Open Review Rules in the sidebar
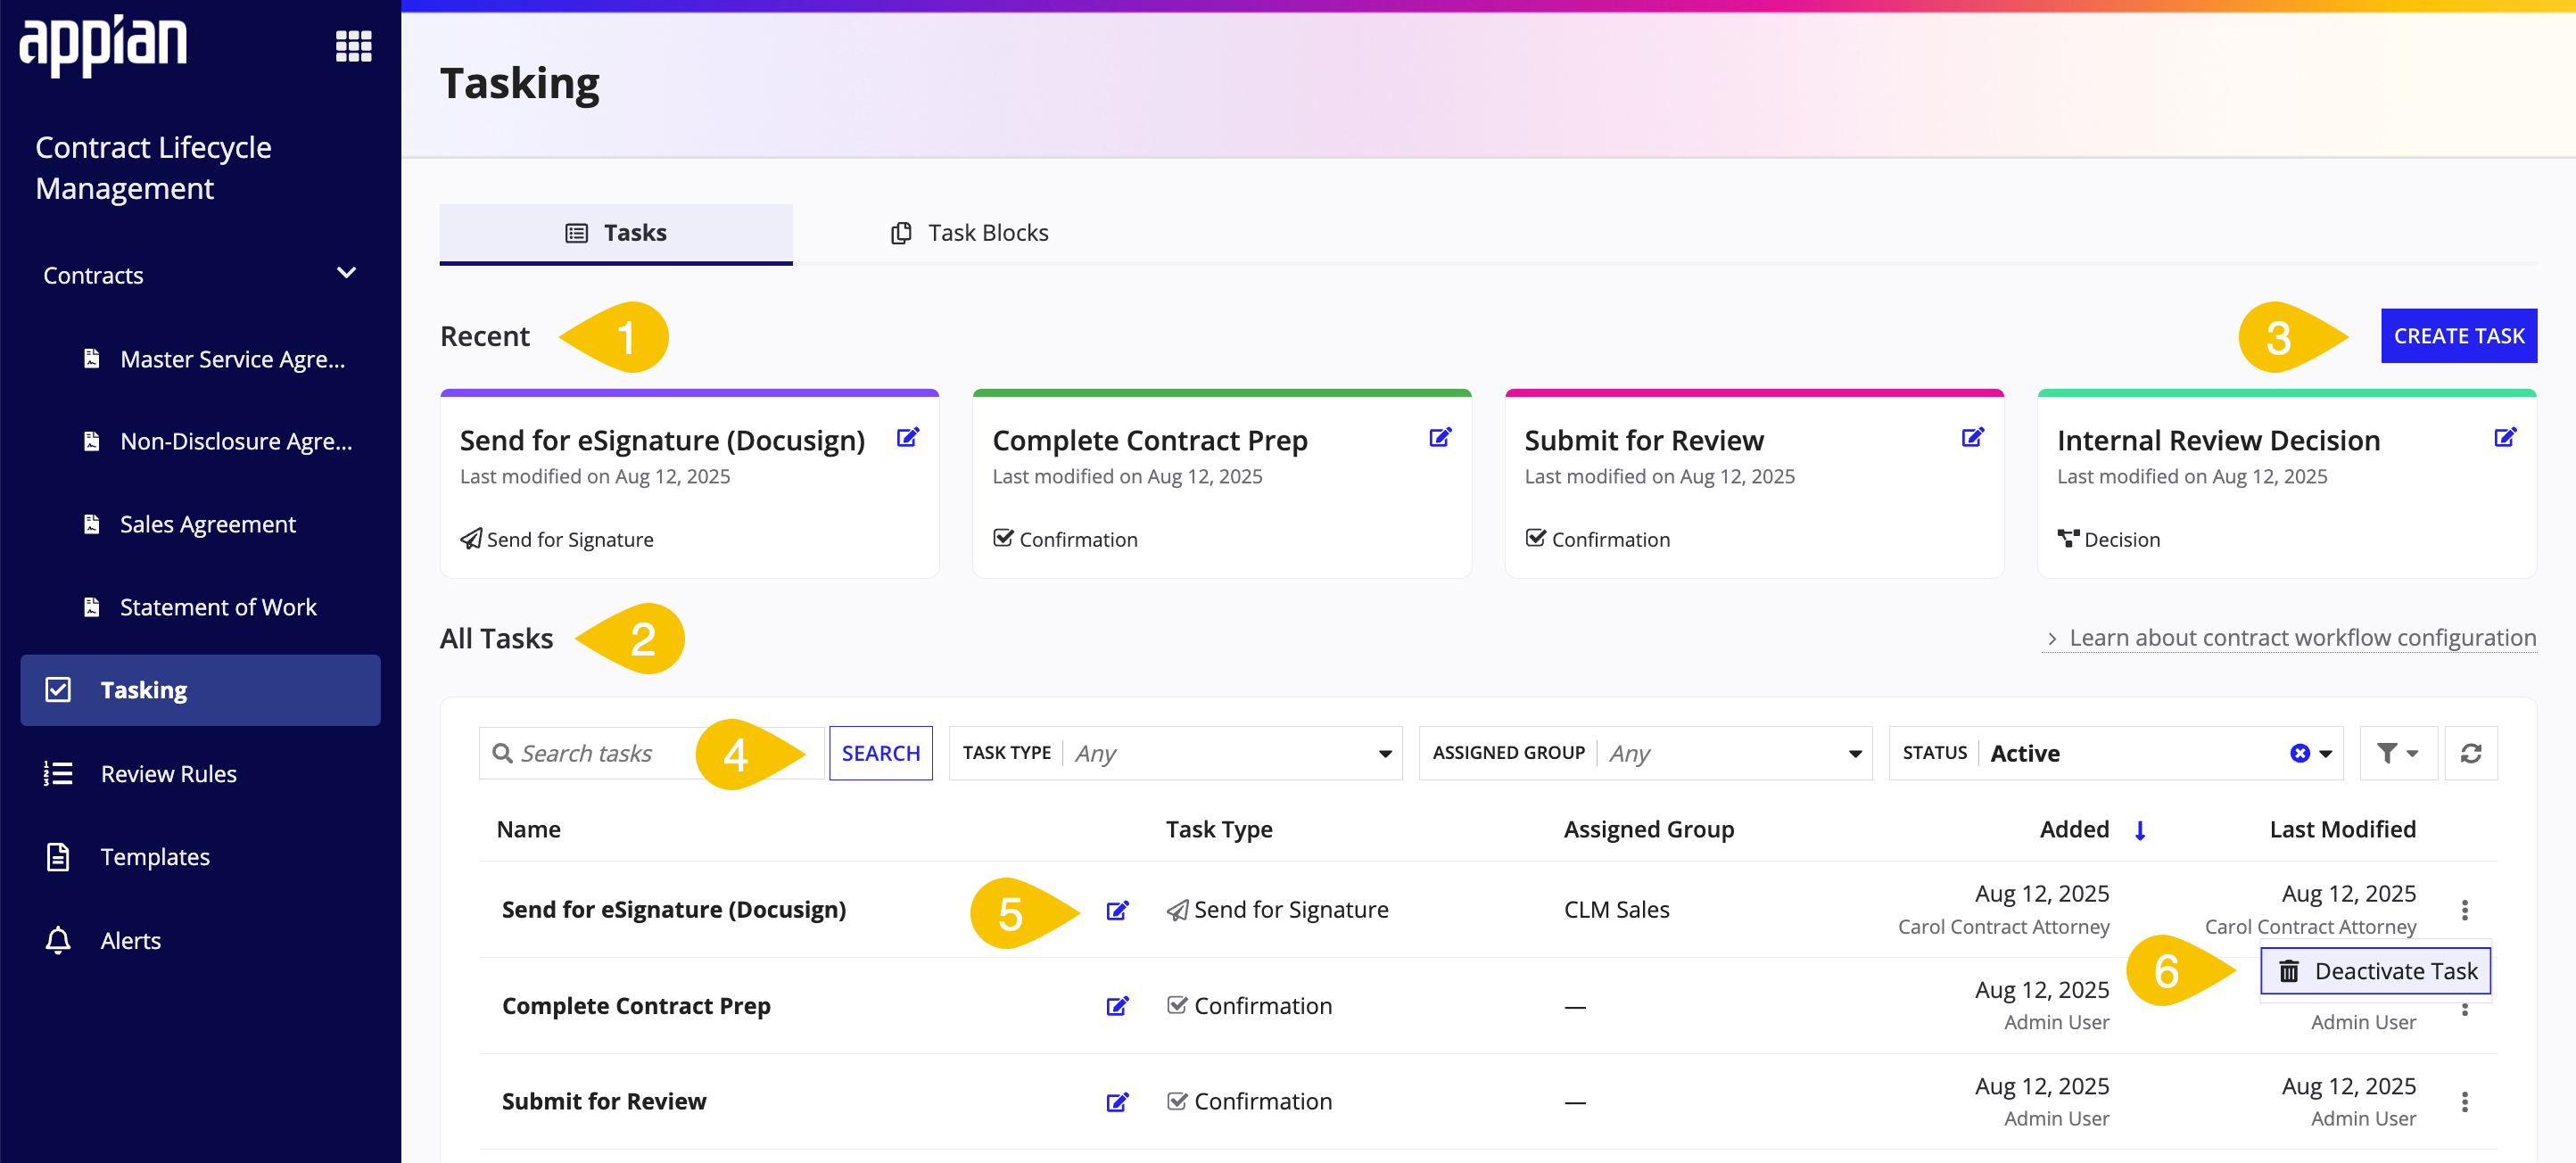2576x1163 pixels. point(168,774)
